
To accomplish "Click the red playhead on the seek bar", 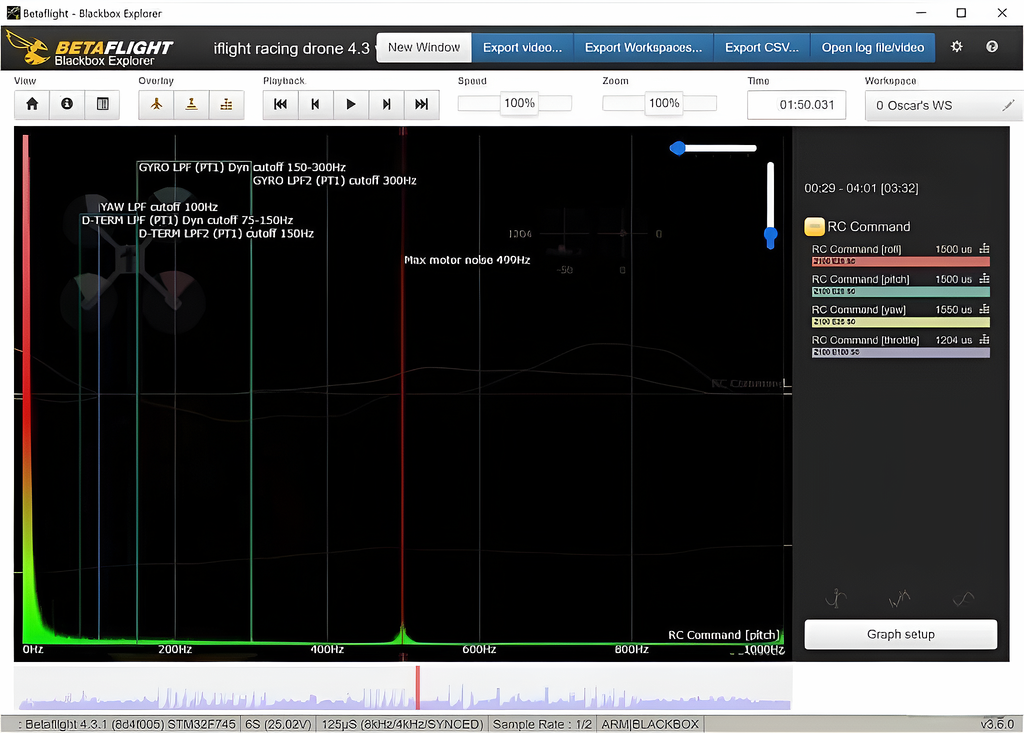I will pos(418,687).
